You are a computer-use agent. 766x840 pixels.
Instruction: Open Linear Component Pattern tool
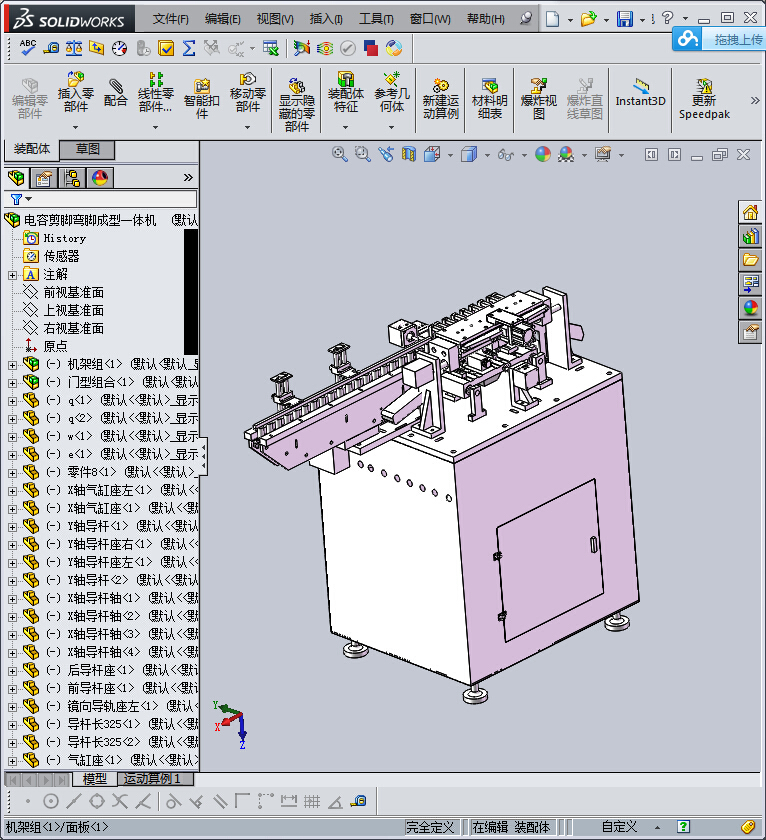point(155,92)
